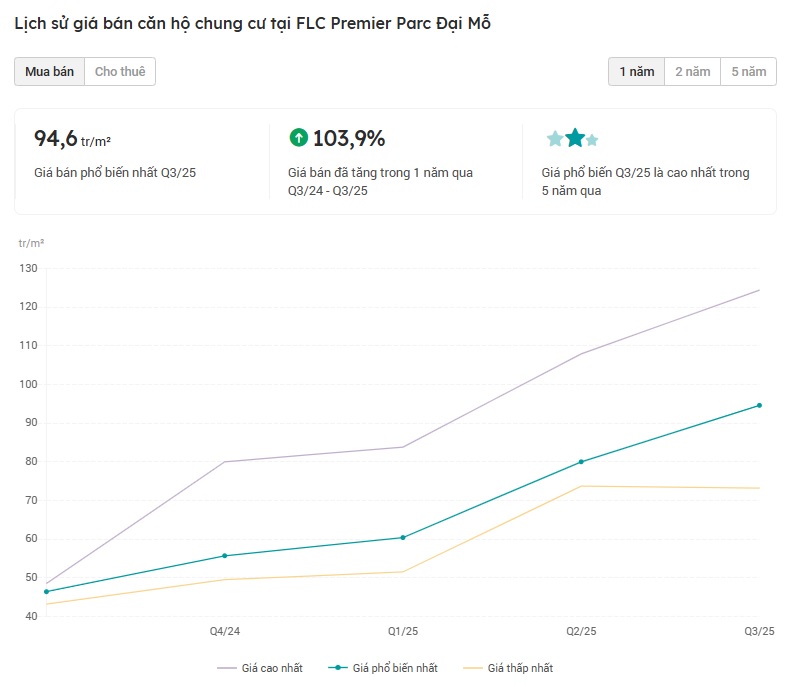Screen dimensions: 799x693
Task: Click the Q4/24 x-axis label
Action: coord(224,632)
